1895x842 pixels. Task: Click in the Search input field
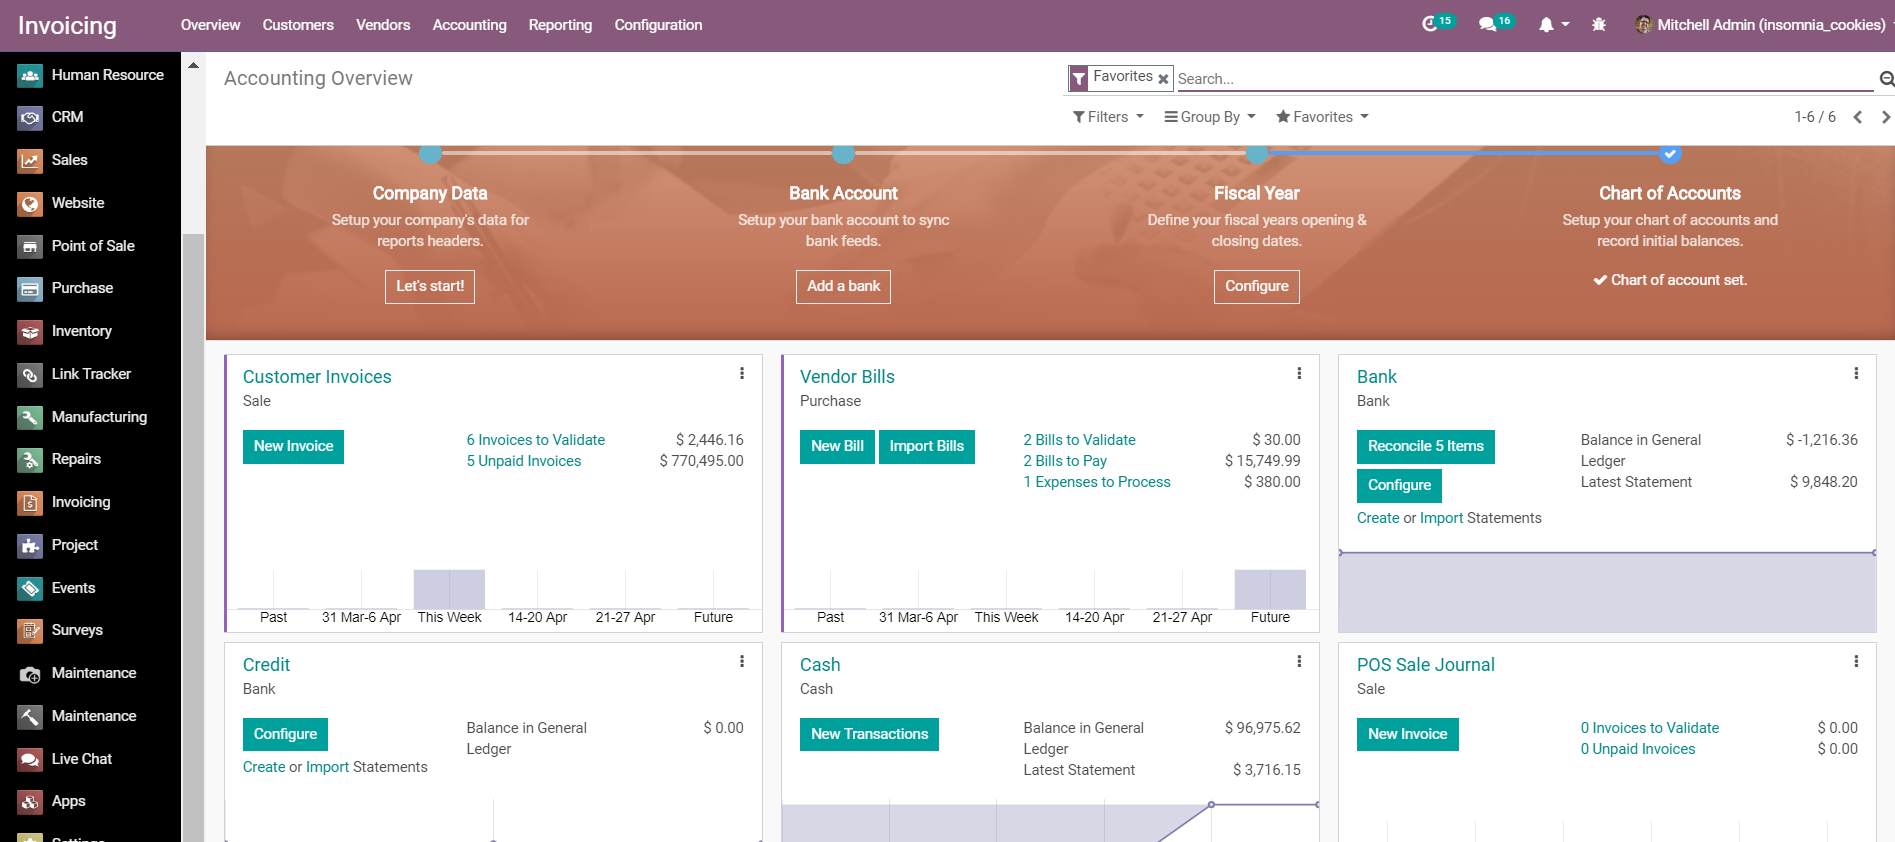pyautogui.click(x=1520, y=79)
